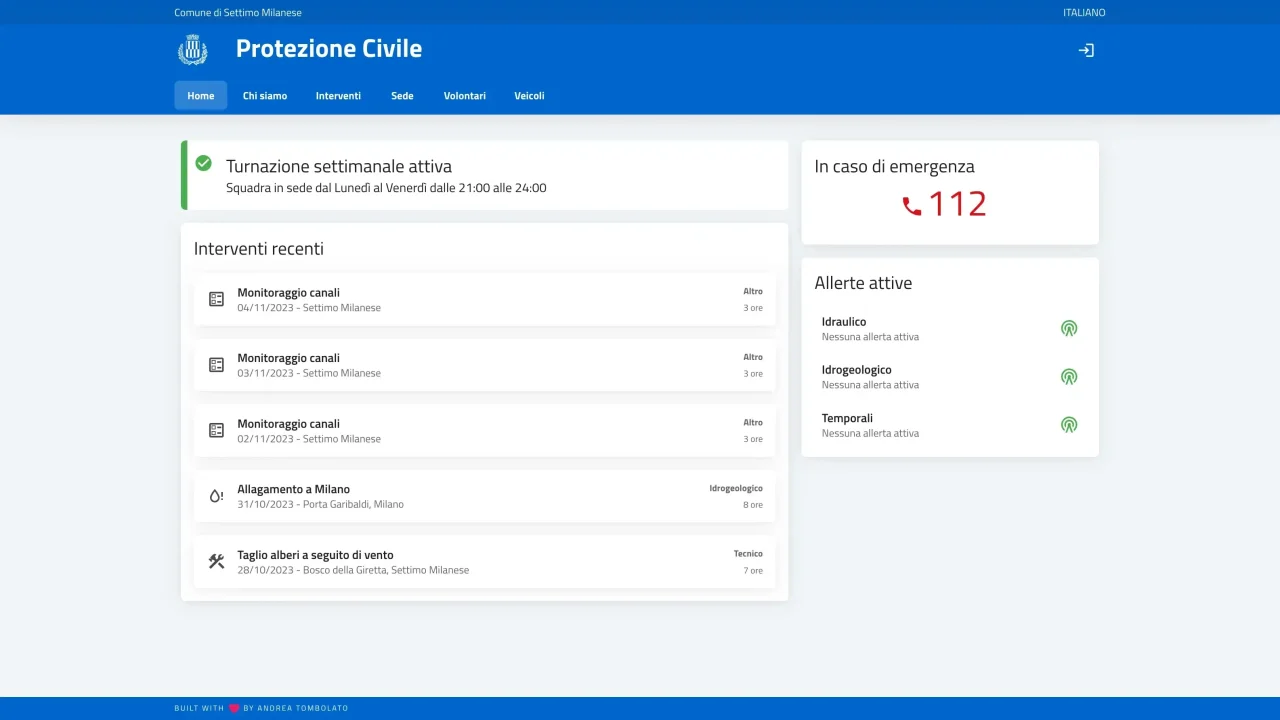Select the Idrogeologico alert row
The image size is (1280, 720).
pos(950,376)
